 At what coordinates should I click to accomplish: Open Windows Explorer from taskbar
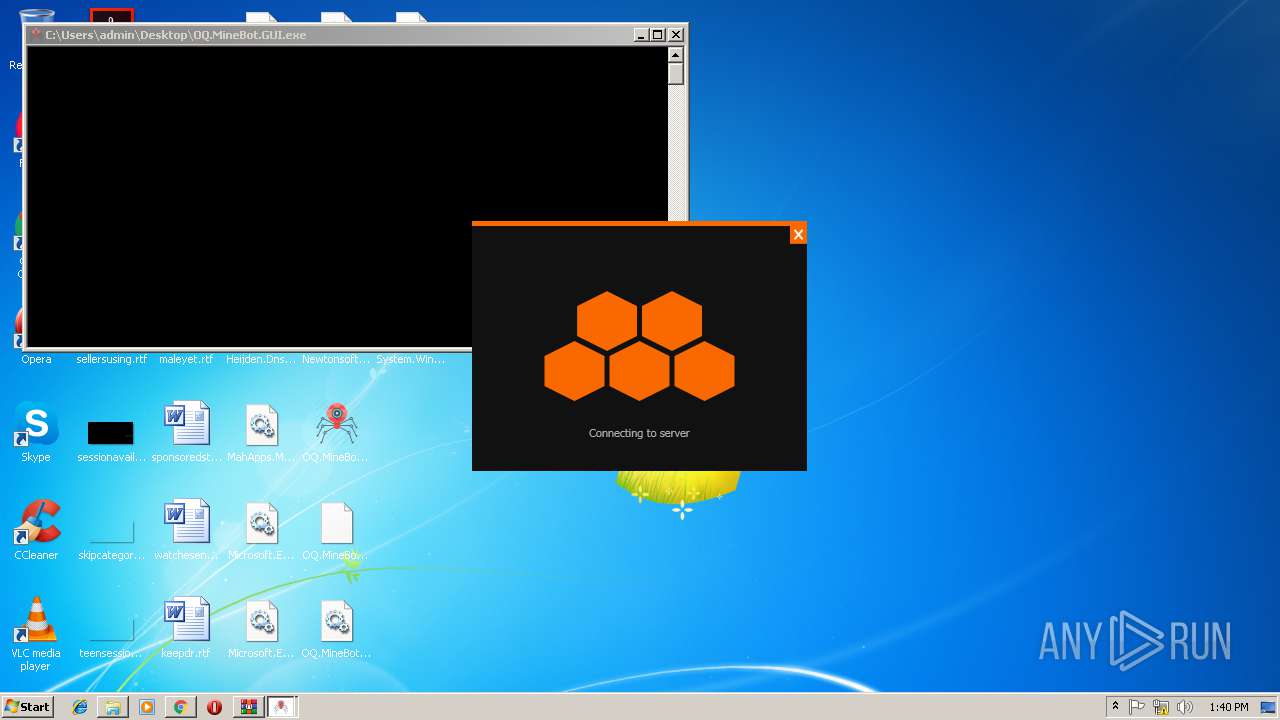[113, 707]
